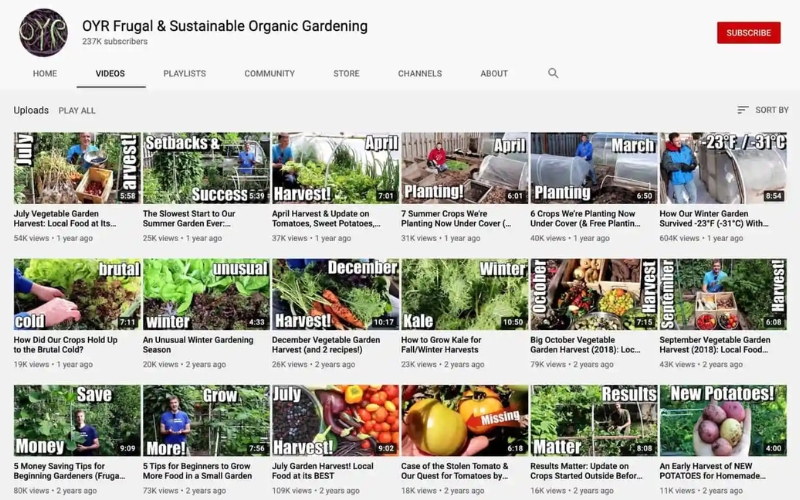Viewport: 800px width, 500px height.
Task: Open the December Harvest thumbnail
Action: (335, 294)
